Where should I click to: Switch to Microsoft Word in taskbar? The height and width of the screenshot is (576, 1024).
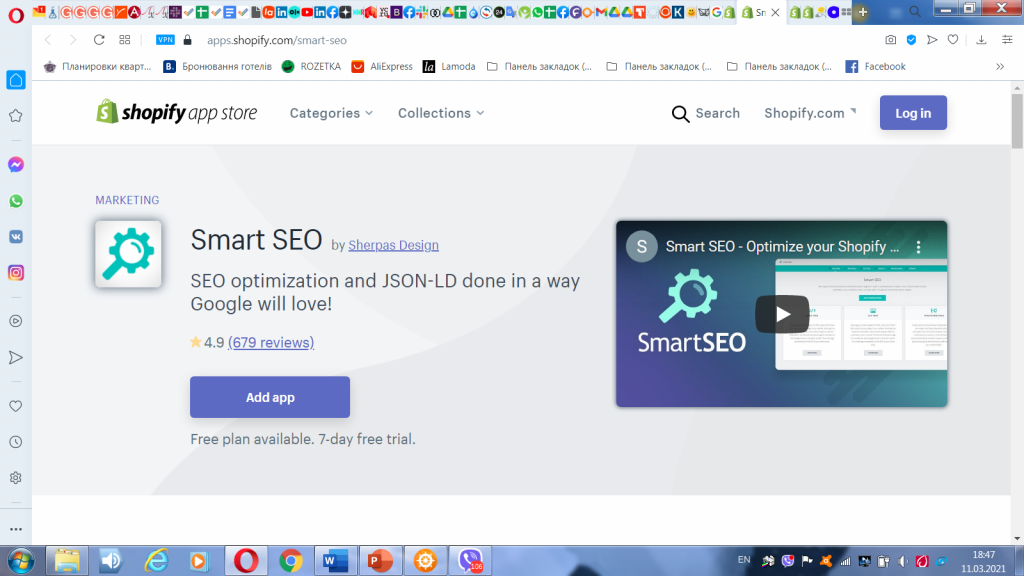[336, 561]
